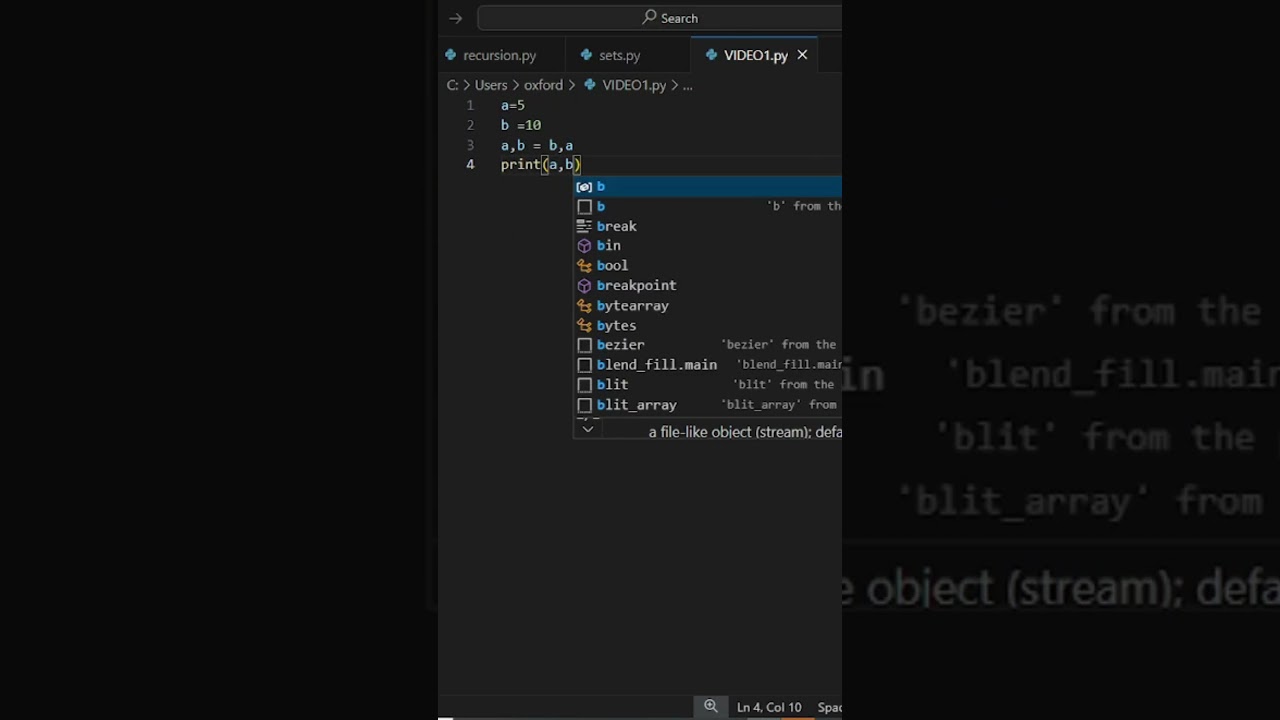Switch to the sets.py tab

pyautogui.click(x=619, y=56)
